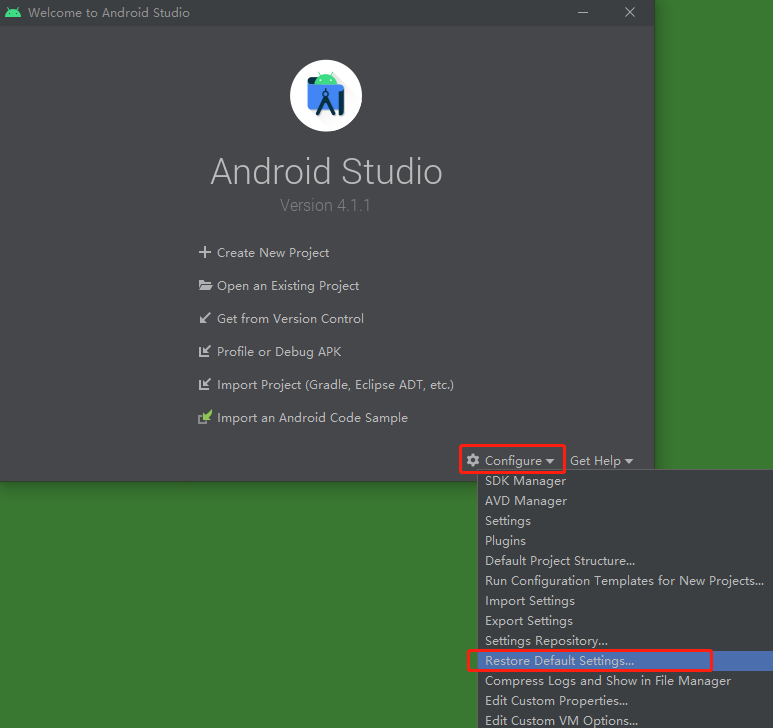The height and width of the screenshot is (728, 773).
Task: Click the green icon beside Import an Android Code Sample
Action: coord(205,417)
